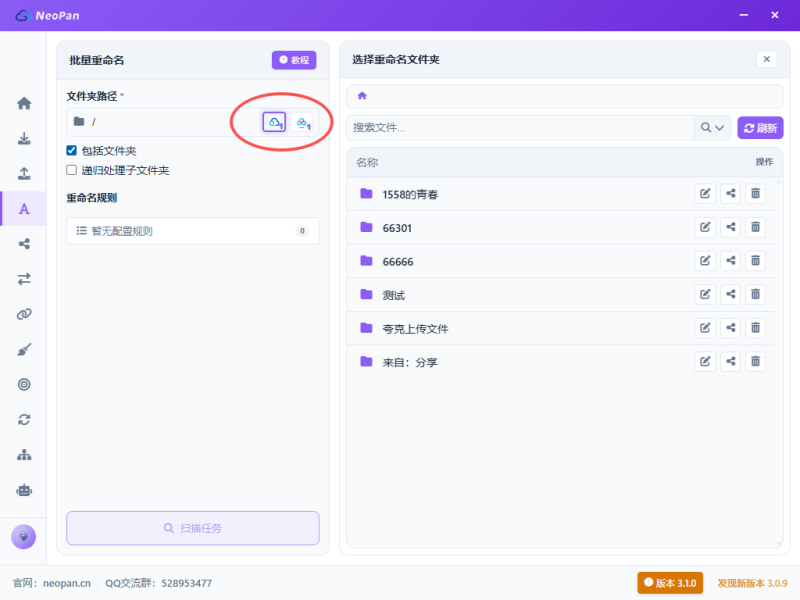800x600 pixels.
Task: Click the purple diamond VIP icon
Action: 23,536
